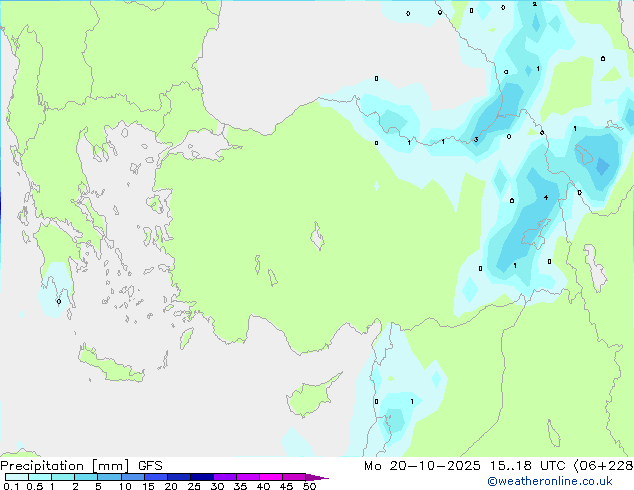Screen dimensions: 634x490
Task: Click the weatheronline.co.uk copyright link
Action: click(x=549, y=481)
